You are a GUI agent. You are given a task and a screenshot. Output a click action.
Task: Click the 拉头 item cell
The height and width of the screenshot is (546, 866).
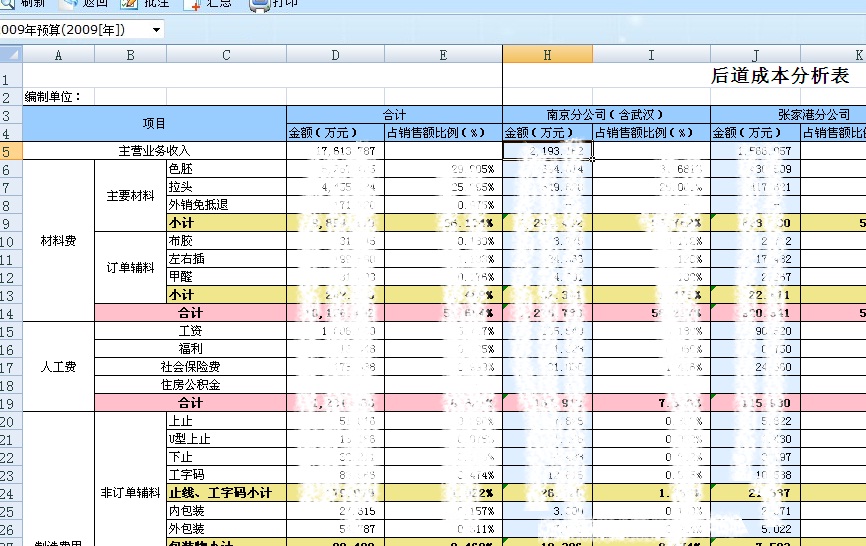click(226, 187)
